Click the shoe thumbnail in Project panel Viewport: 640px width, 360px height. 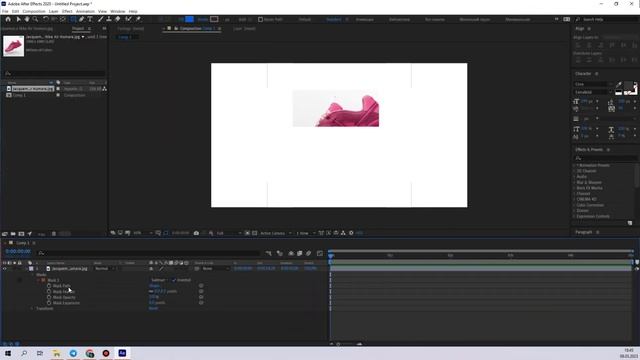(13, 46)
